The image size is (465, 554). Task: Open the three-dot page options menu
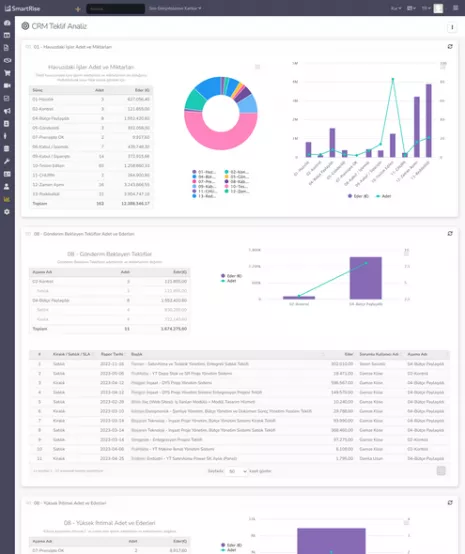point(452,27)
